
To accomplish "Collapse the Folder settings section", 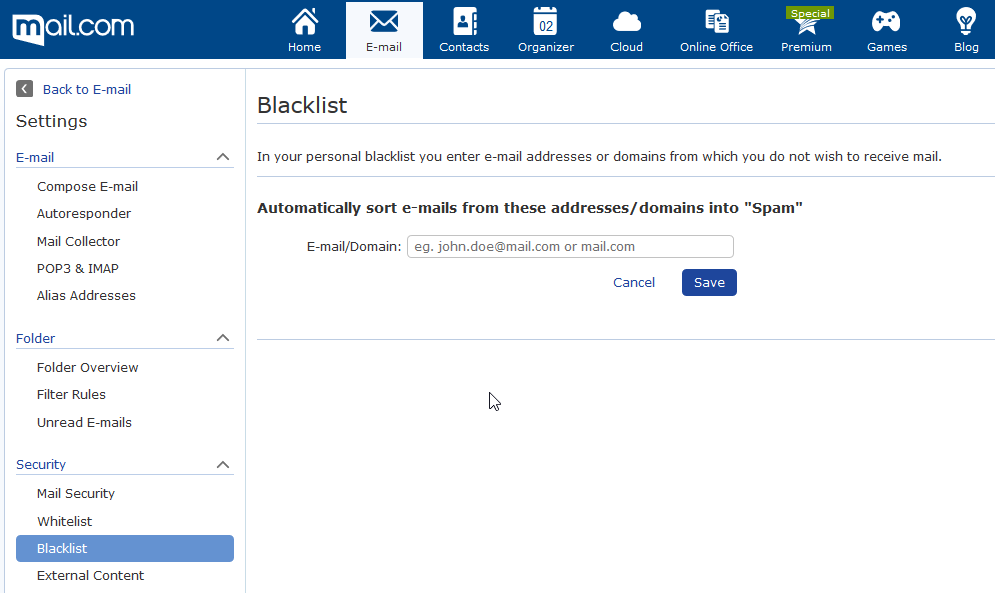I will [223, 338].
